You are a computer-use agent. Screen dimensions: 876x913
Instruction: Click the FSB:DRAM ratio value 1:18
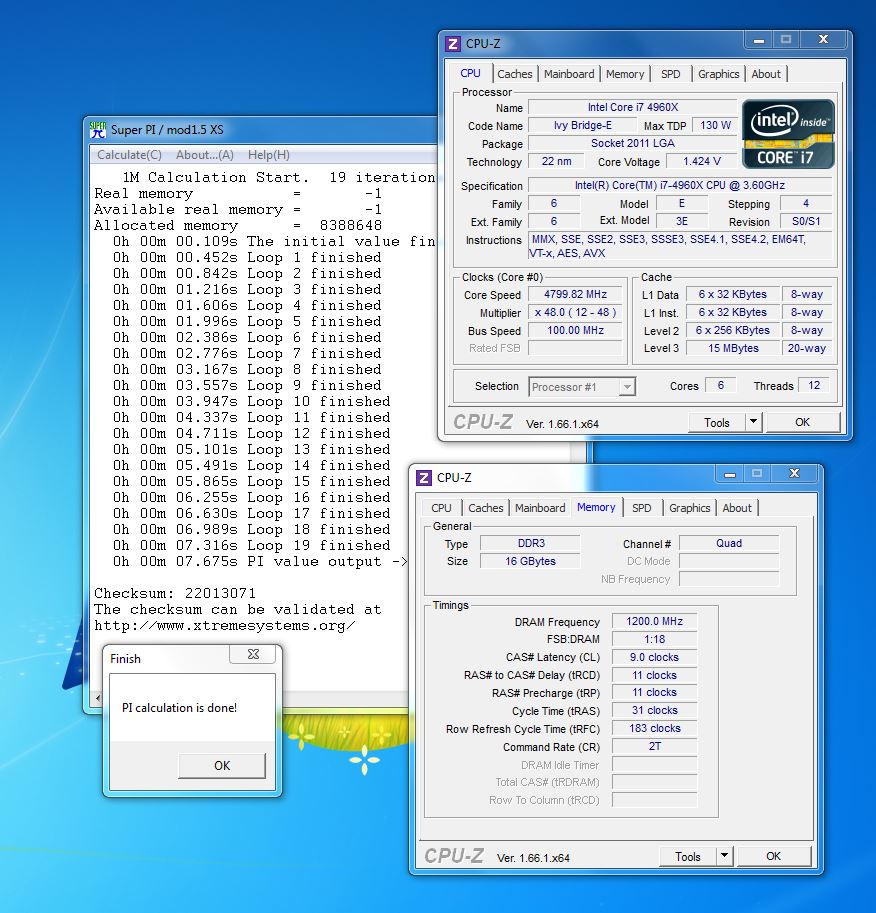654,639
